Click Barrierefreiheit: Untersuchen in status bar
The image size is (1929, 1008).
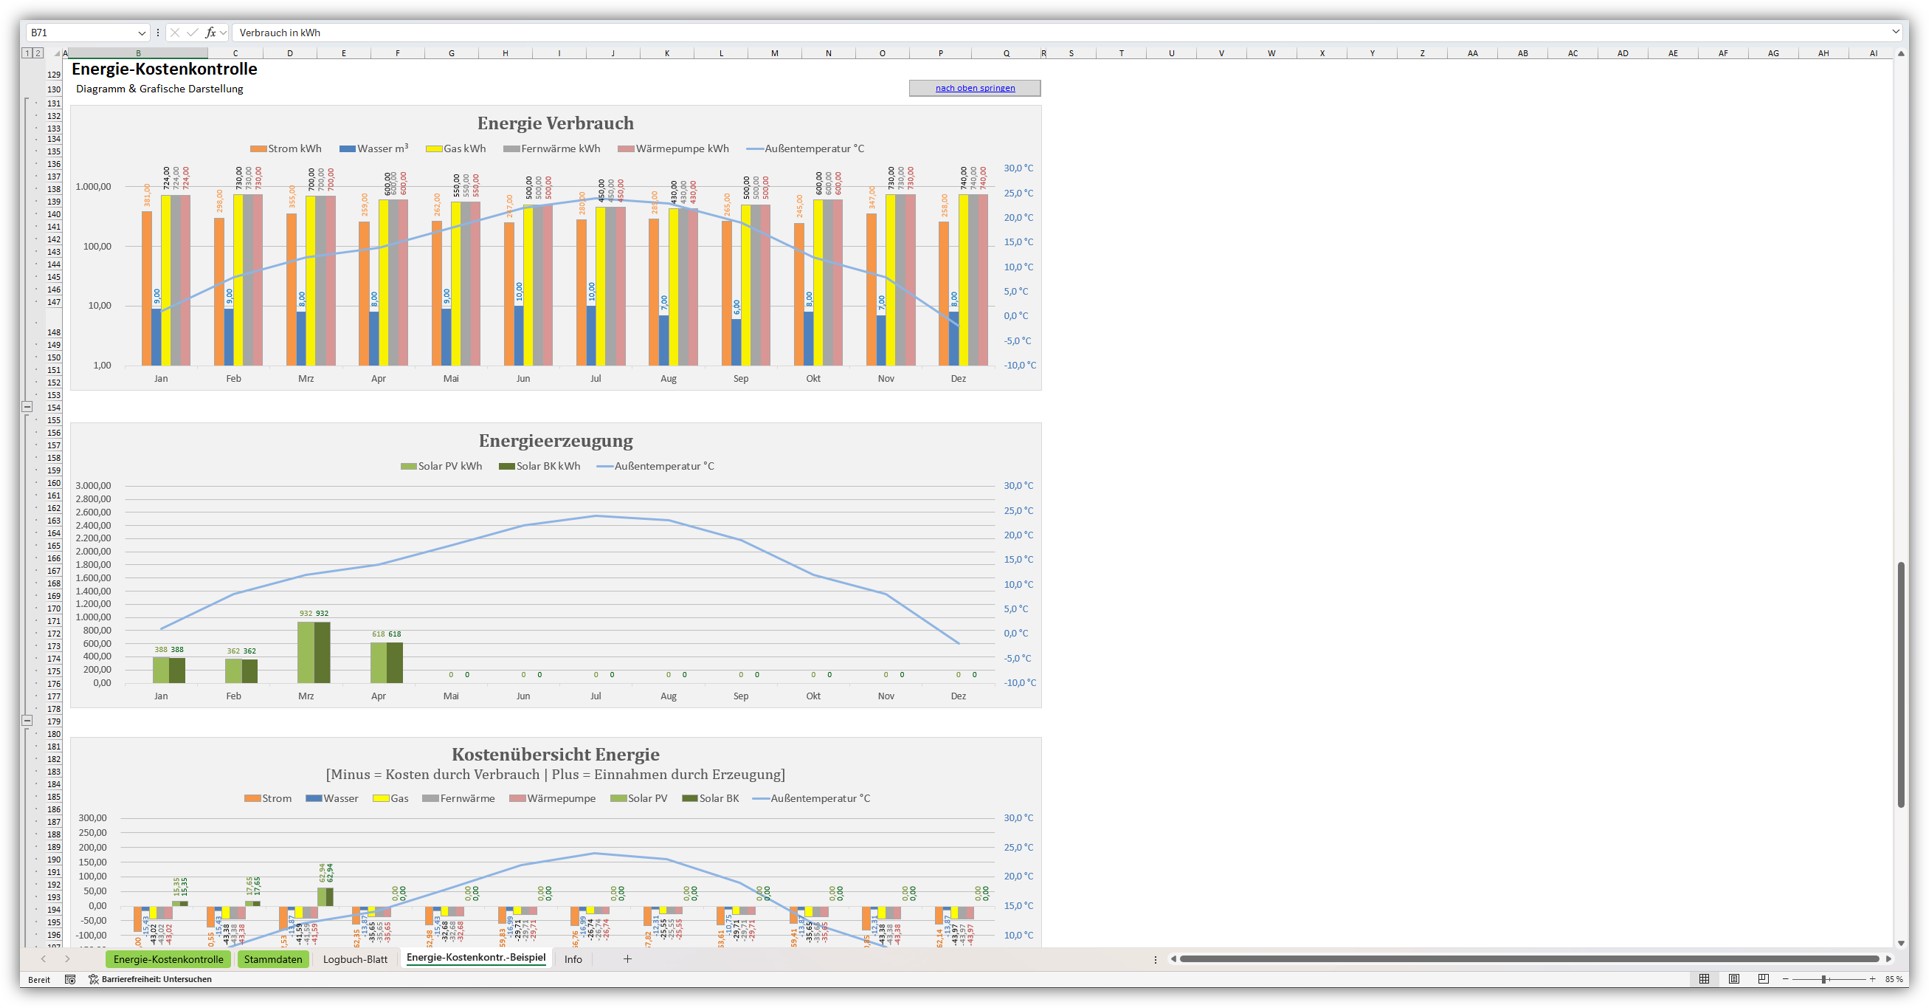(151, 980)
